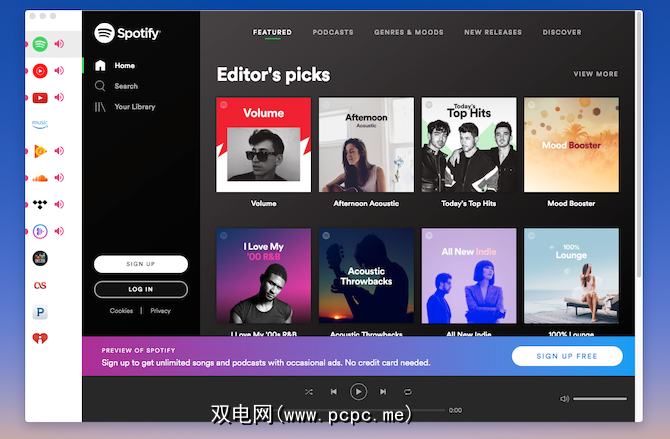Viewport: 670px width, 439px height.
Task: Click the 'Today's Top Hits' title text
Action: click(469, 203)
